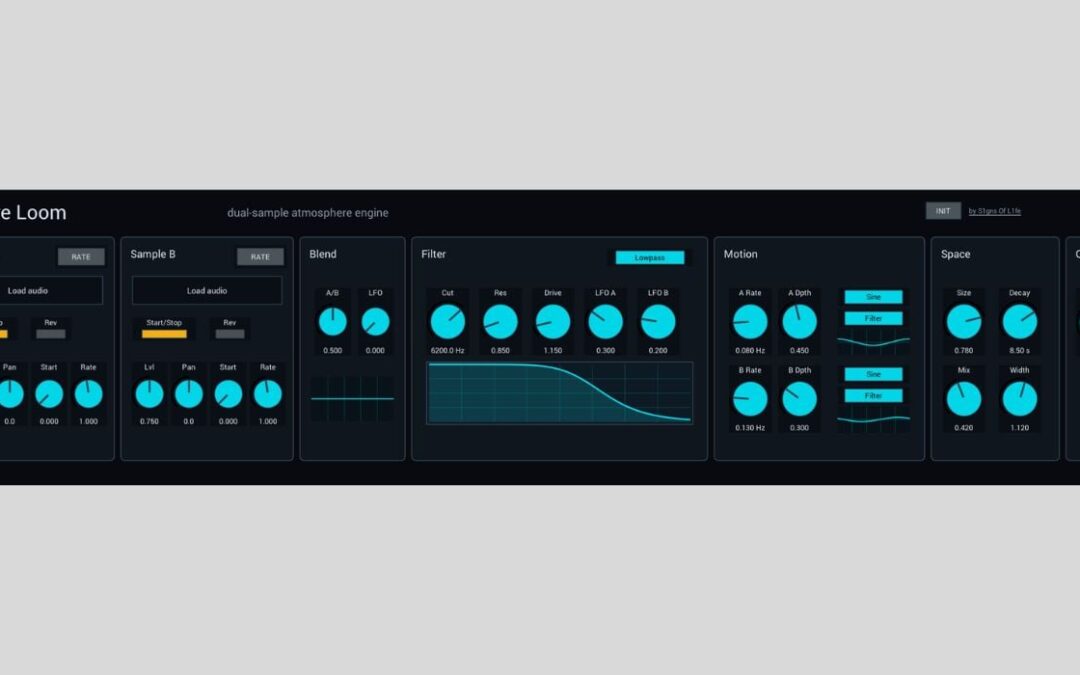Viewport: 1080px width, 675px height.
Task: Open LFO A Filter destination selector
Action: coord(873,318)
